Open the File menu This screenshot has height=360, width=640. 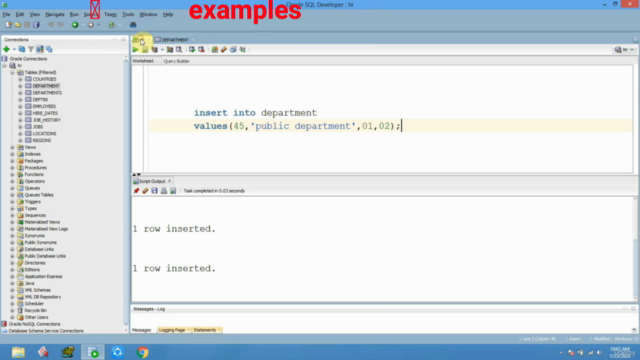click(x=7, y=14)
